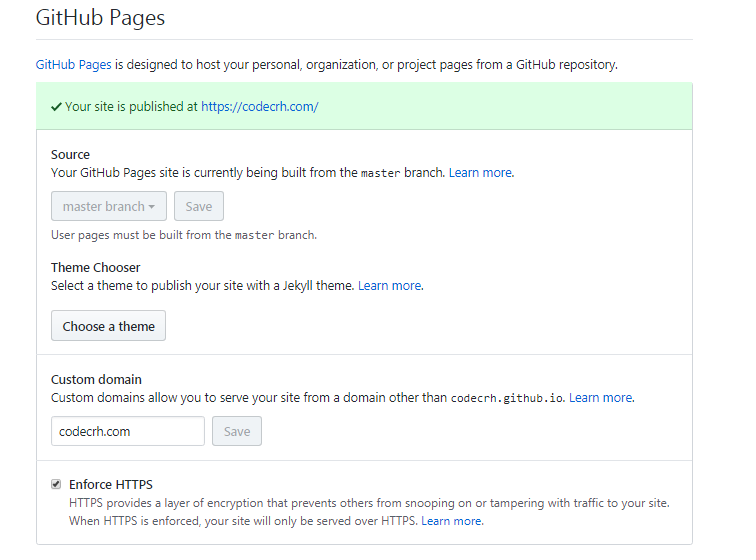Image resolution: width=756 pixels, height=560 pixels.
Task: Click the Custom domain heading
Action: coord(96,380)
